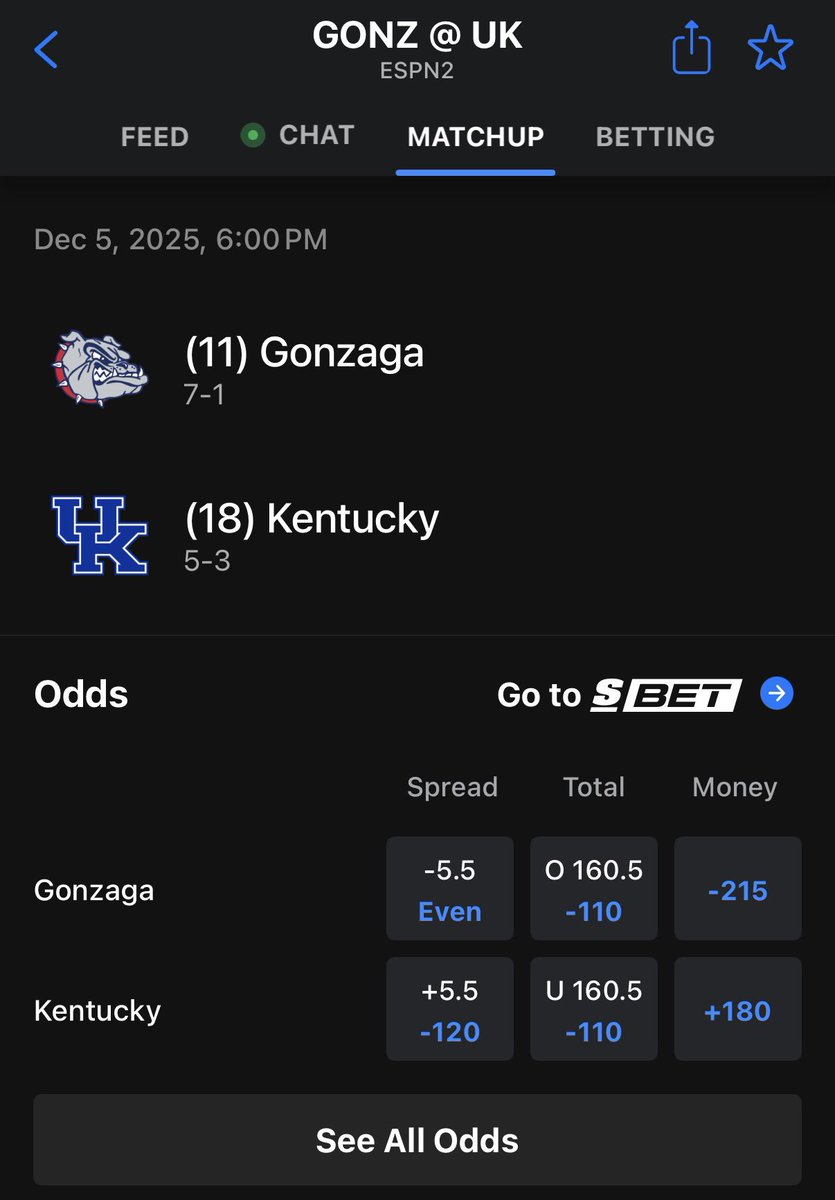This screenshot has height=1200, width=835.
Task: Tap the See All Odds button
Action: (x=417, y=1140)
